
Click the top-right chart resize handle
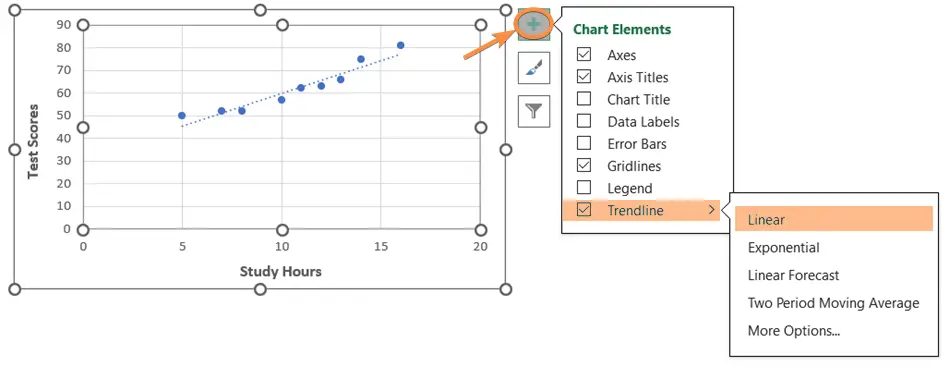point(506,10)
